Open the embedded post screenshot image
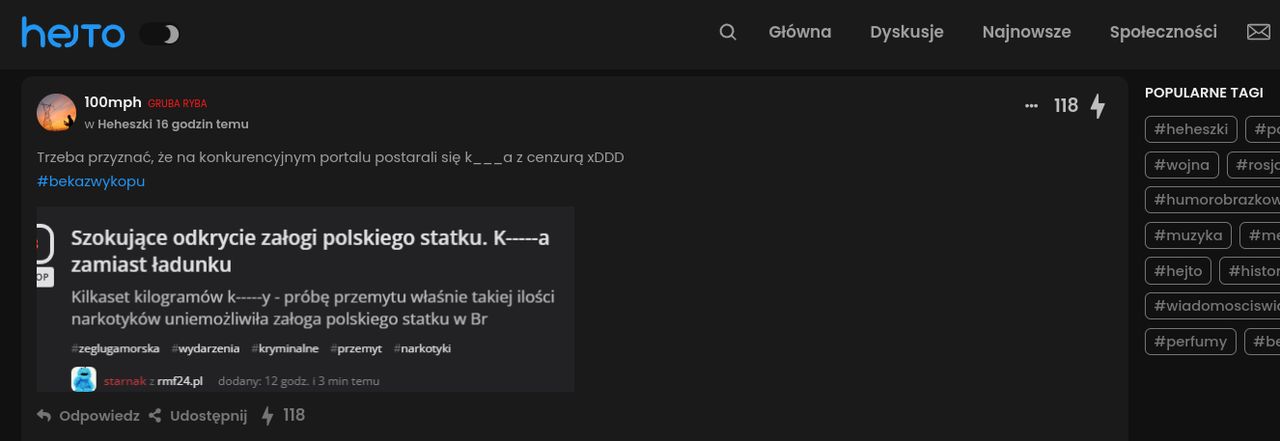The width and height of the screenshot is (1280, 441). coord(305,299)
